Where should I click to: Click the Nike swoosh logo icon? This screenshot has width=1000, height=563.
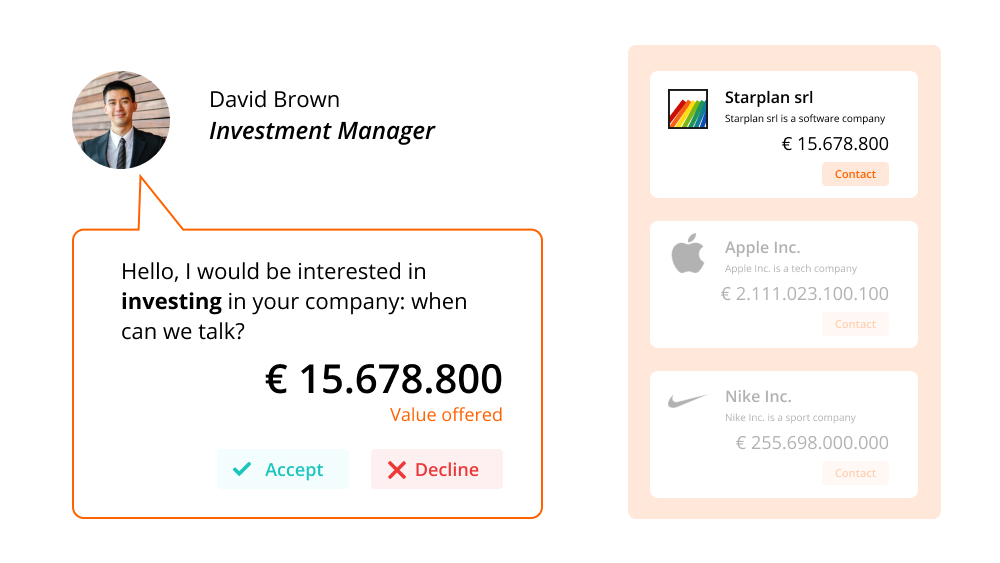coord(688,401)
